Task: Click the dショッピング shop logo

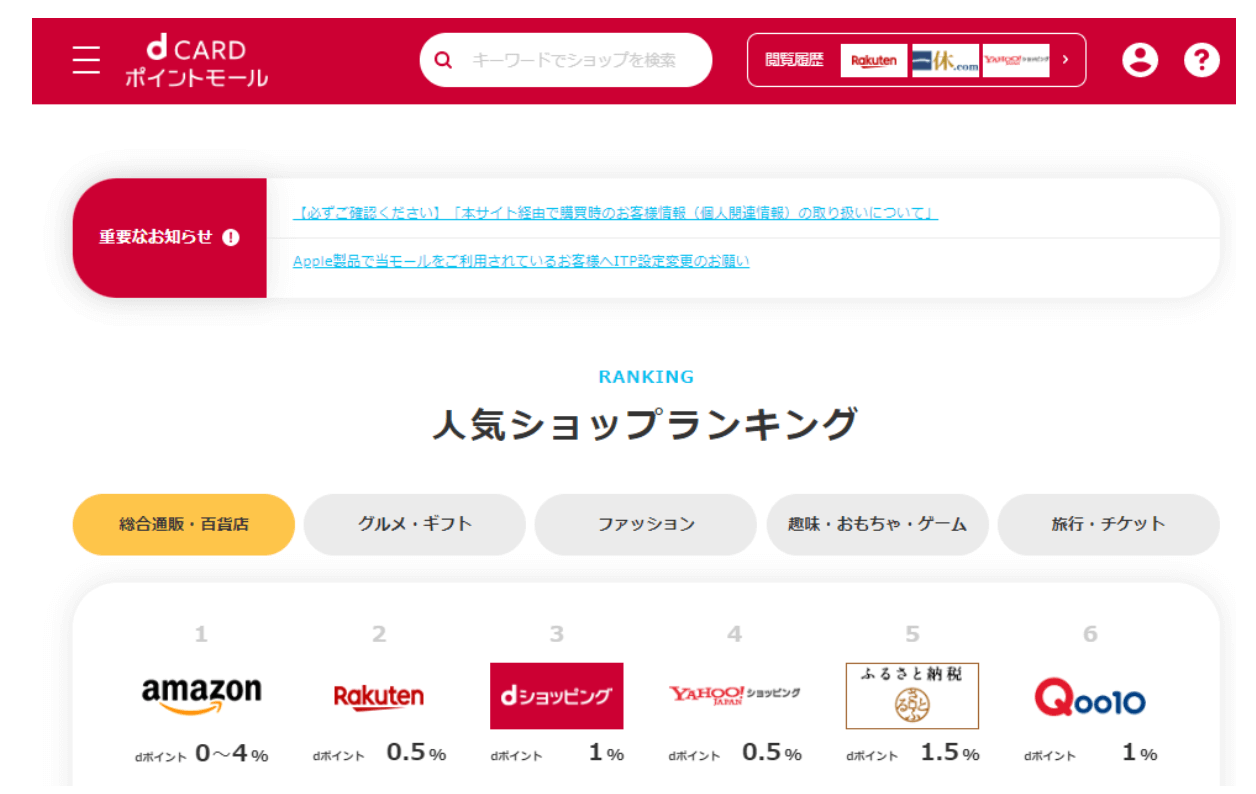Action: [556, 696]
